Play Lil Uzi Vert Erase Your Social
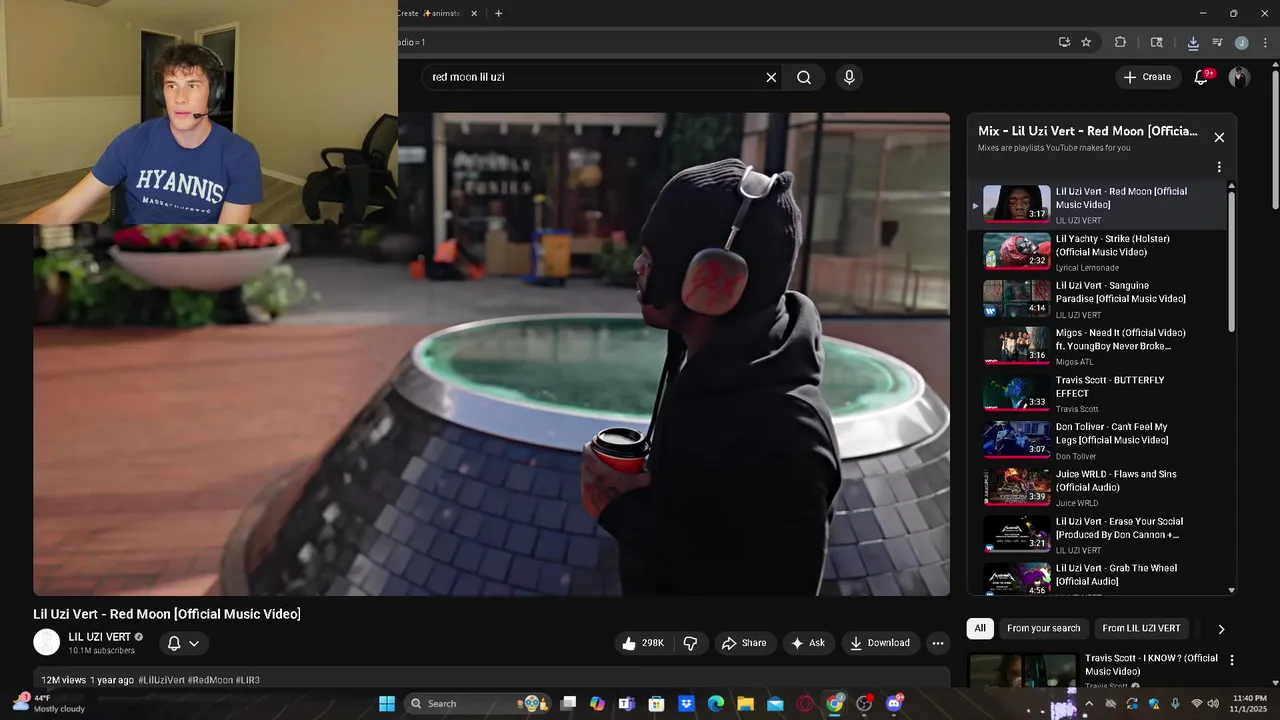Viewport: 1280px width, 720px height. click(1096, 534)
